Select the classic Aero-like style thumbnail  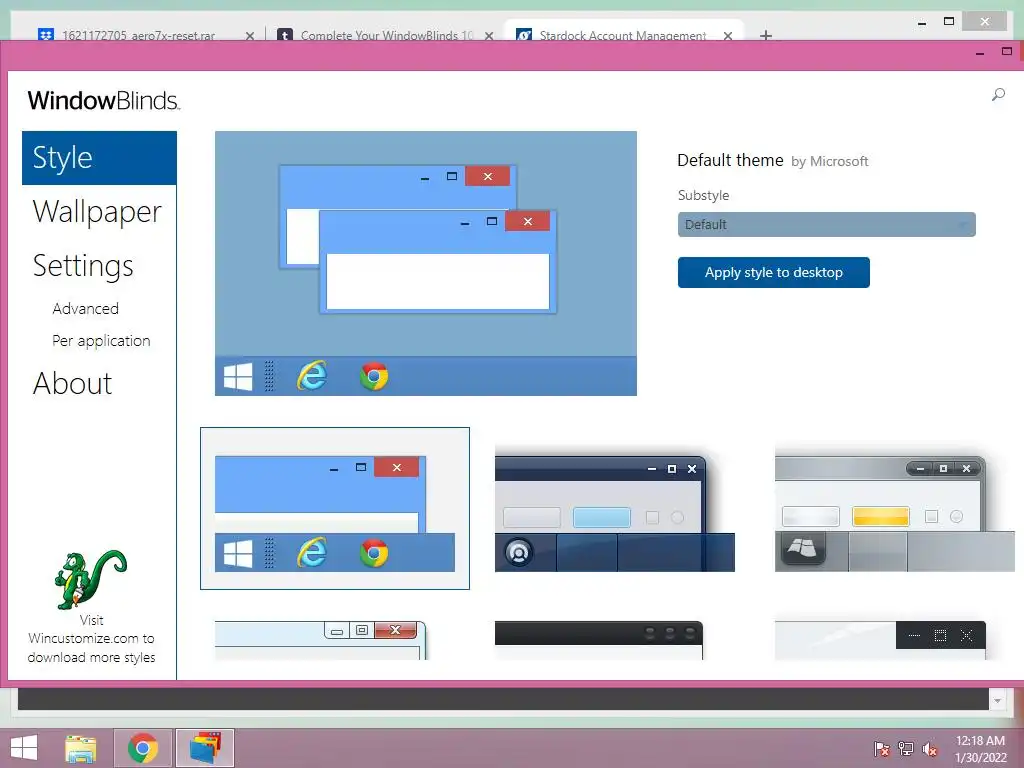point(321,640)
